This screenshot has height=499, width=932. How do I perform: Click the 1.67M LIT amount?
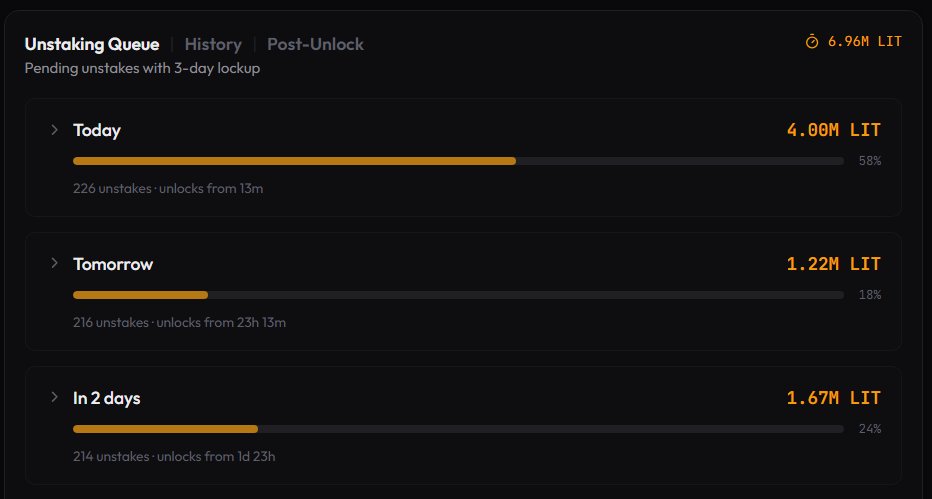click(833, 398)
